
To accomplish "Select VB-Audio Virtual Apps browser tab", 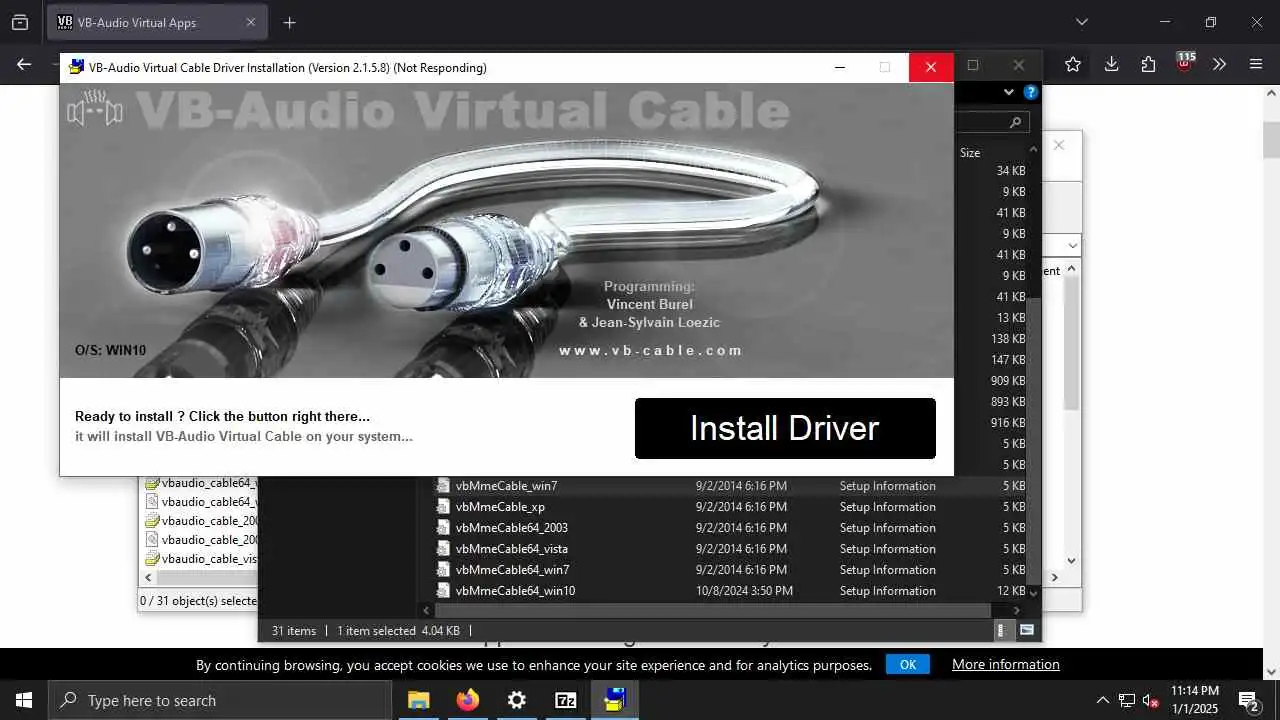I will [x=157, y=22].
